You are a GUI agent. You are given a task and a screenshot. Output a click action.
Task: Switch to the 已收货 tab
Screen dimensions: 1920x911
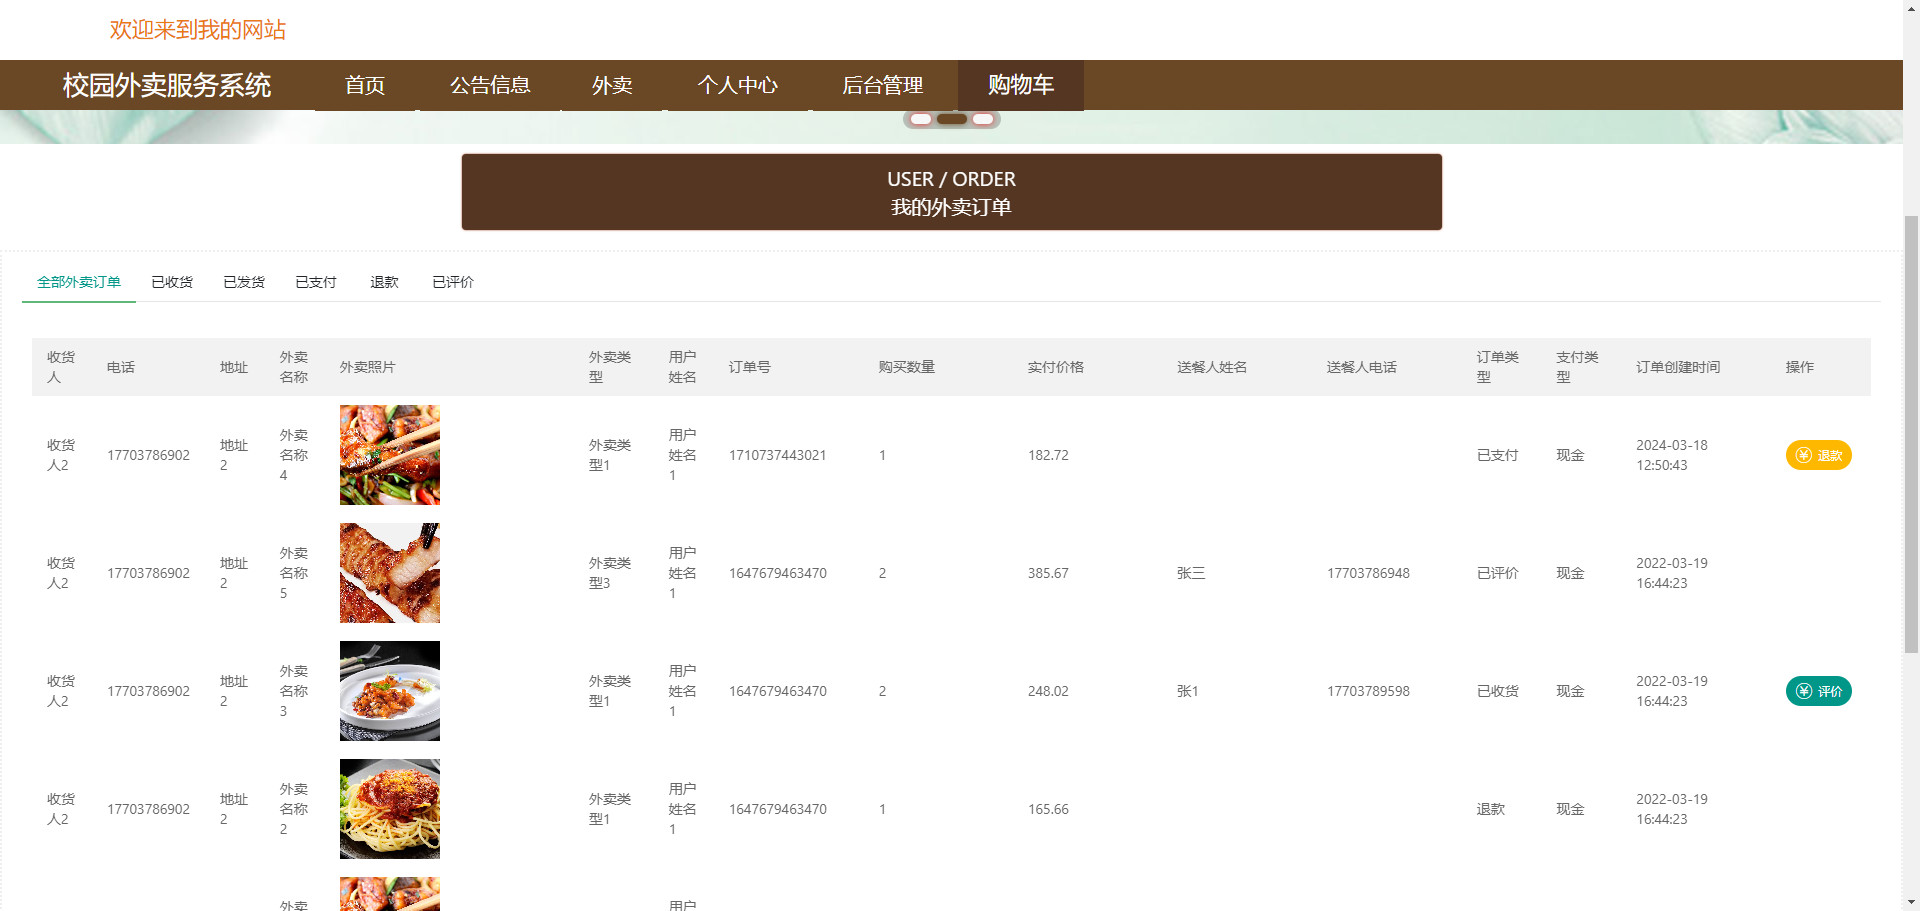[172, 282]
